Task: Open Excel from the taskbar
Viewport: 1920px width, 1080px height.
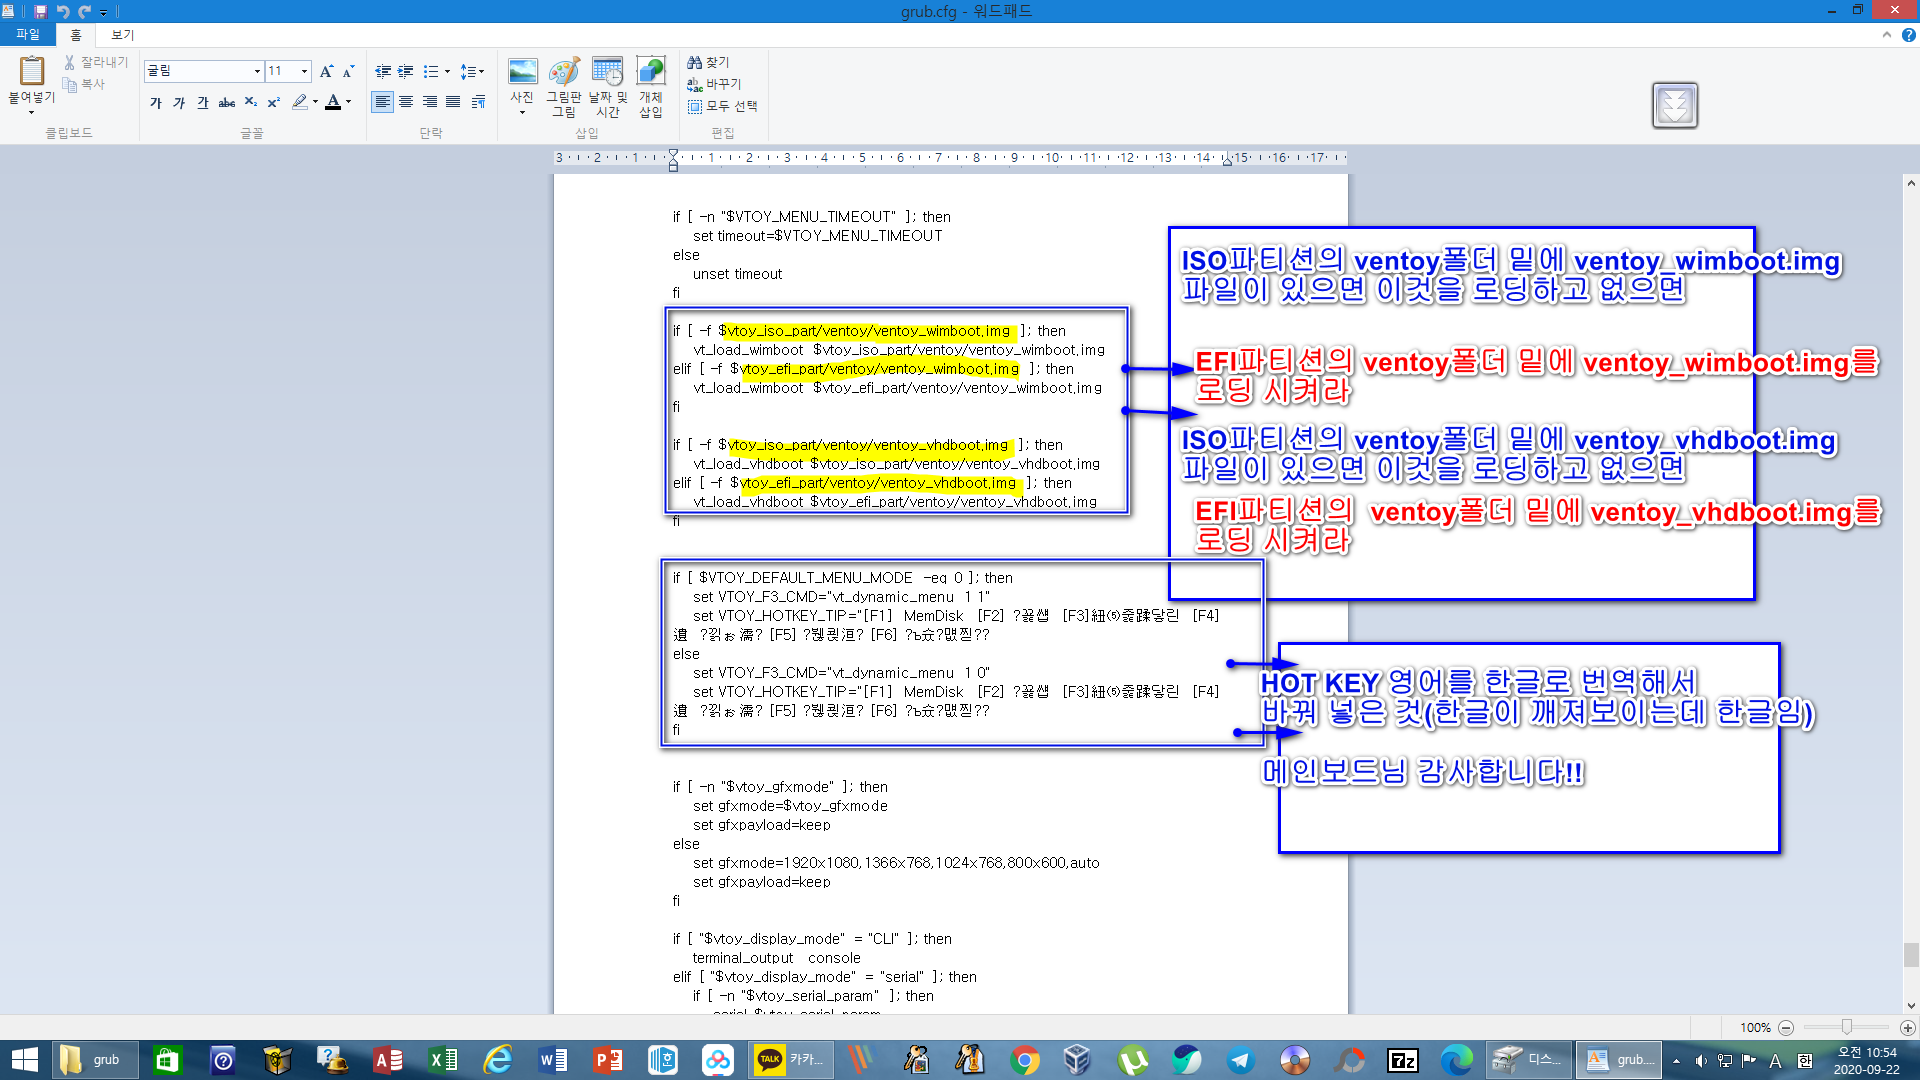Action: 443,1060
